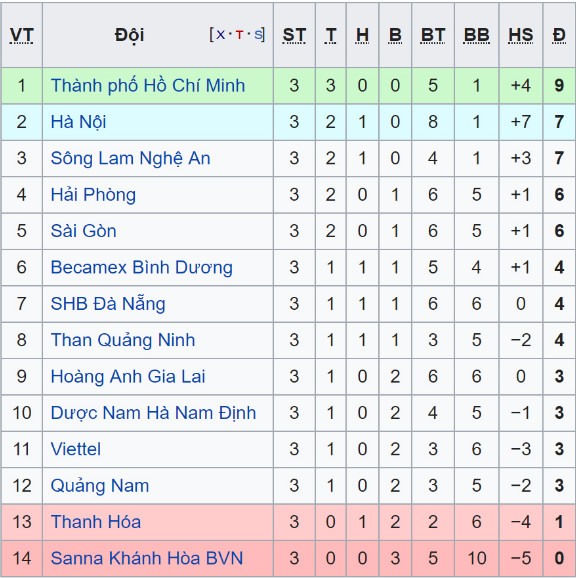The height and width of the screenshot is (578, 576).
Task: Click the SHB Đà Nẵng link
Action: 108,304
